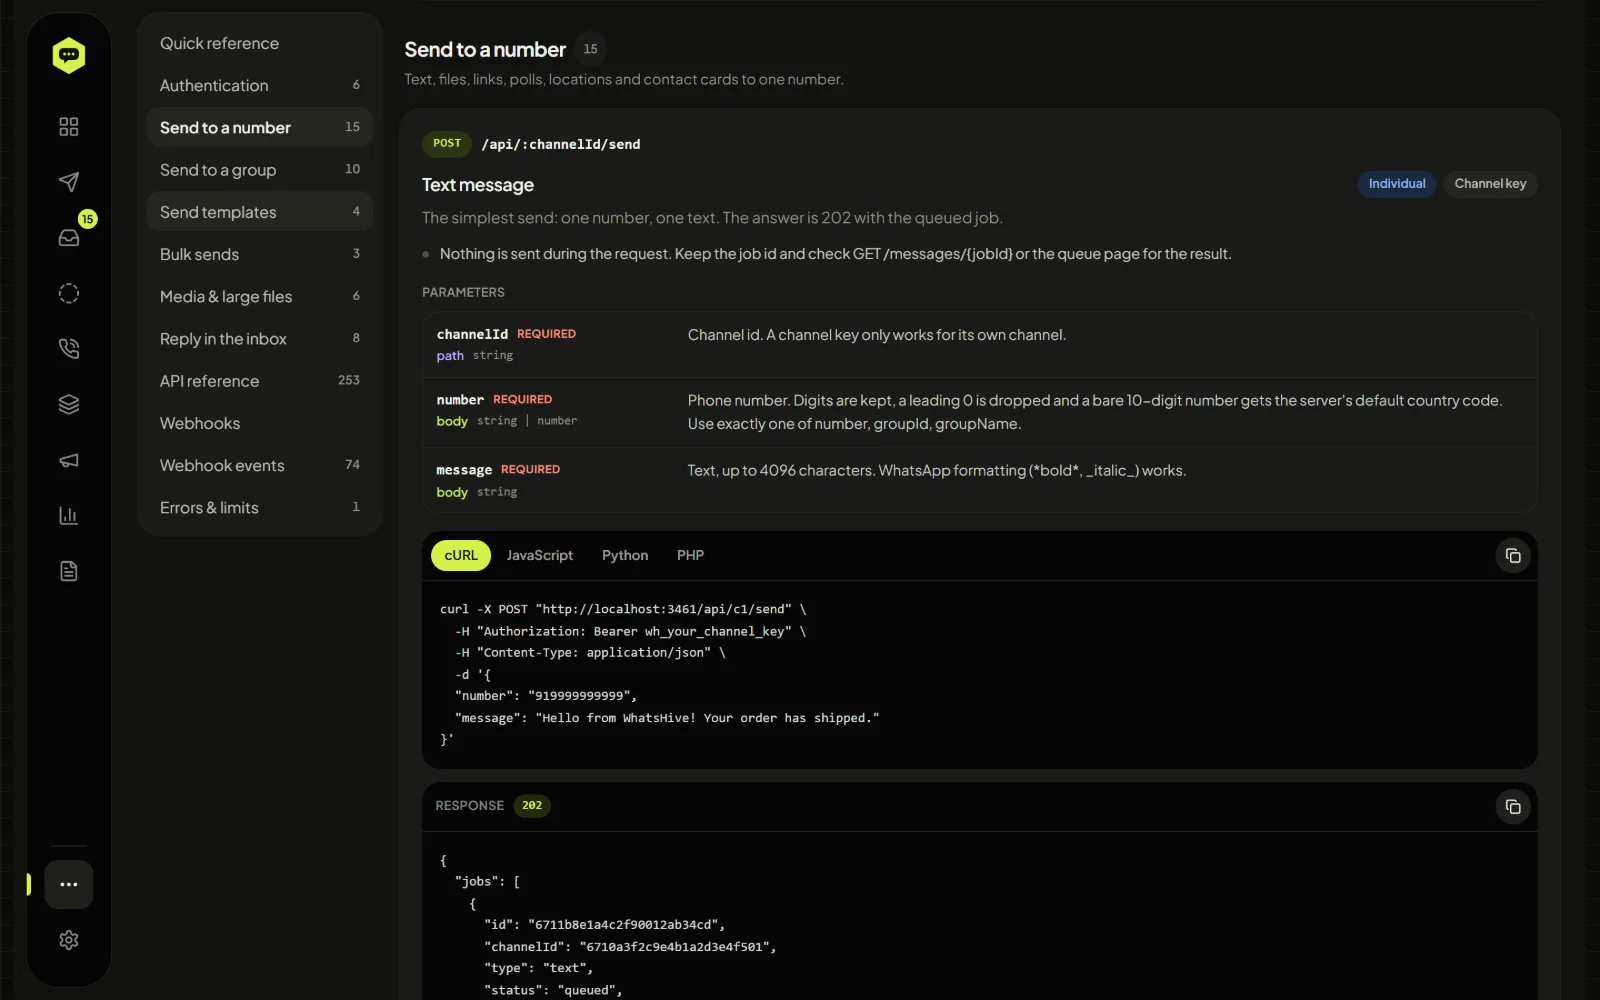Open the stacked layers icon
Image resolution: width=1600 pixels, height=1000 pixels.
pyautogui.click(x=69, y=404)
